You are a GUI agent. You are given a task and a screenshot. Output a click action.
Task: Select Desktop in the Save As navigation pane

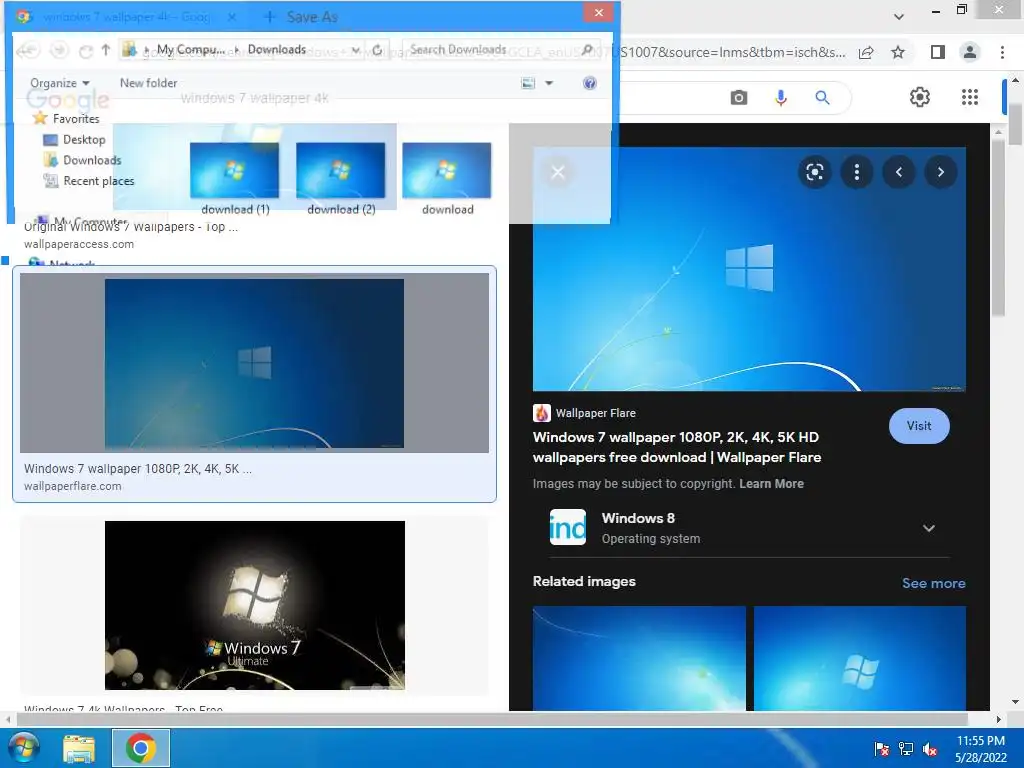pos(74,139)
